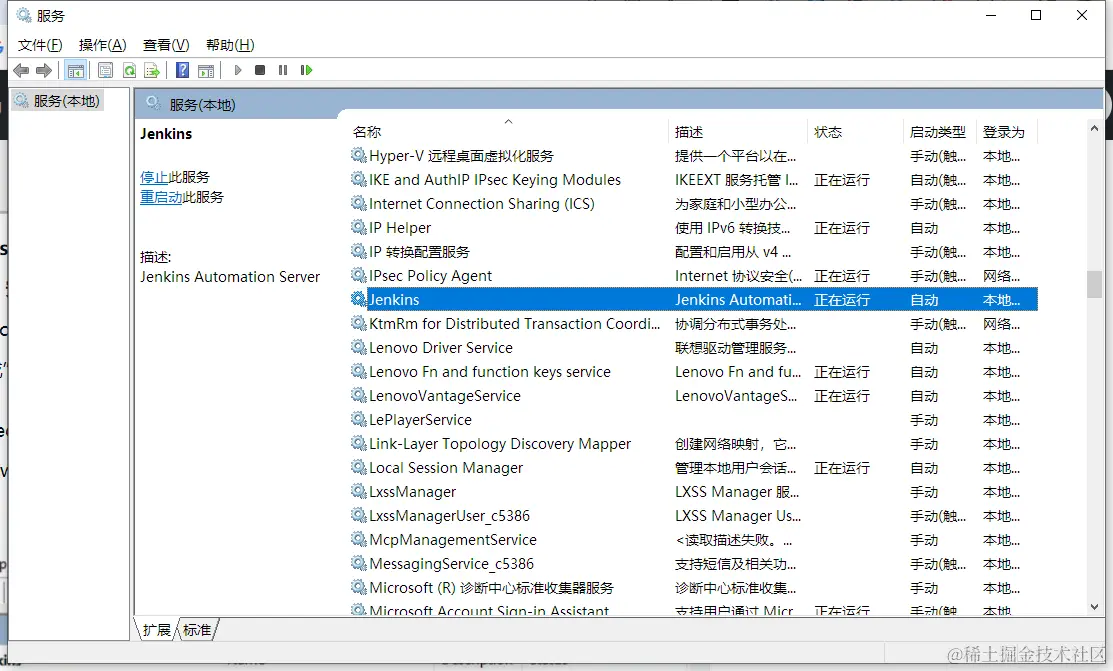The image size is (1113, 671).
Task: Click the gear icon beside IPsec Policy Agent
Action: (358, 275)
